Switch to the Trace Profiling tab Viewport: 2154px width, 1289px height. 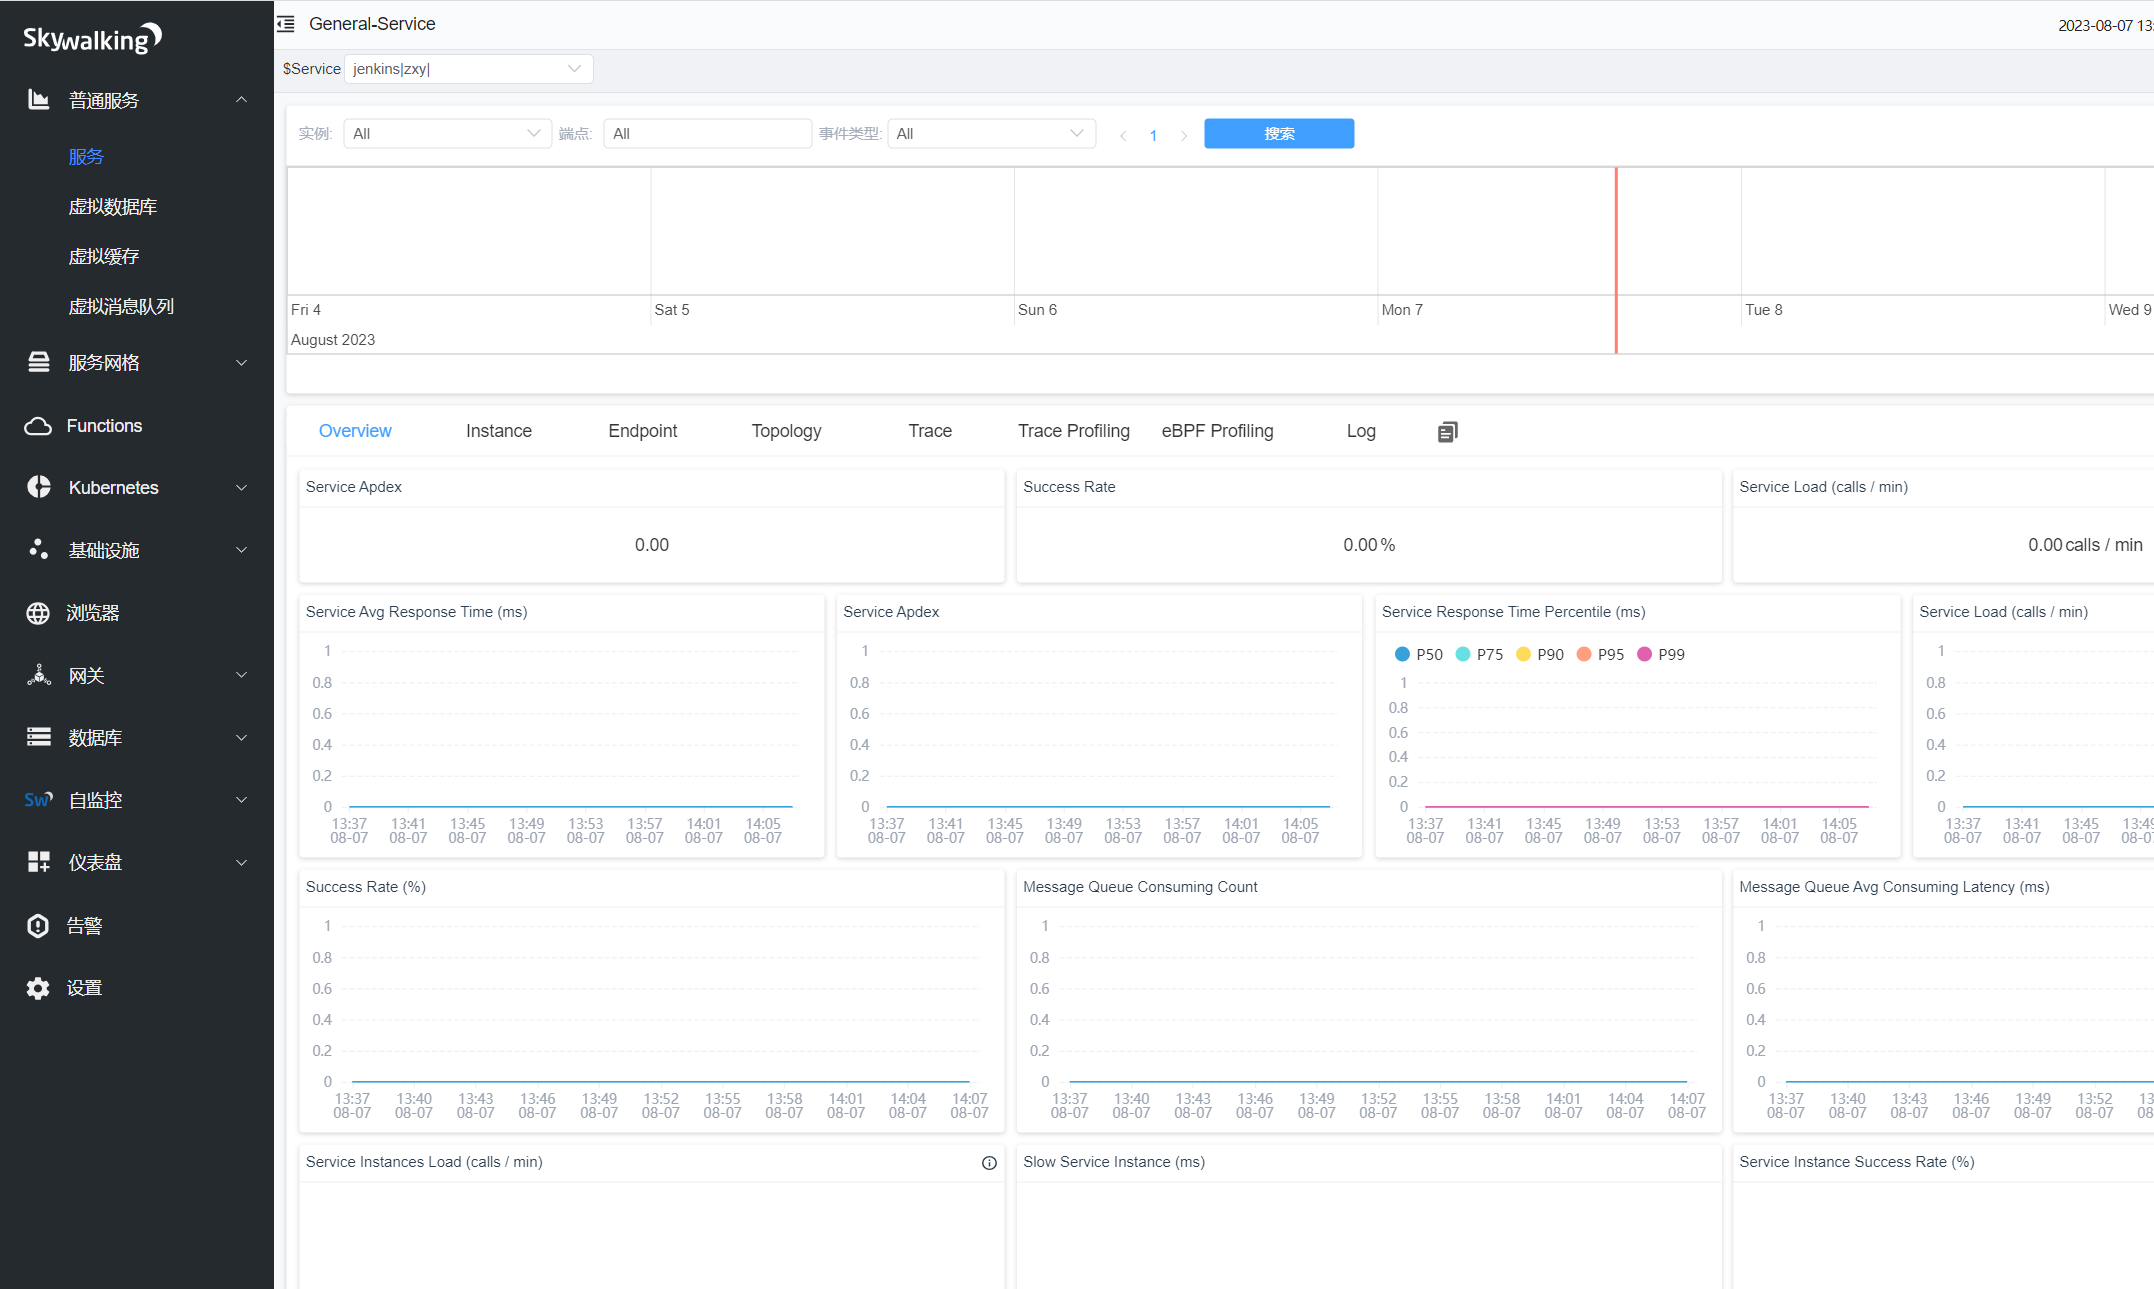pos(1073,431)
